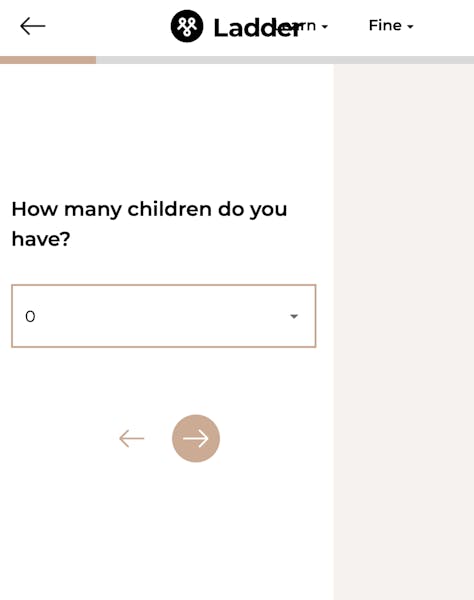Screen dimensions: 474x600
Task: Continue with the round tan next button
Action: click(196, 439)
